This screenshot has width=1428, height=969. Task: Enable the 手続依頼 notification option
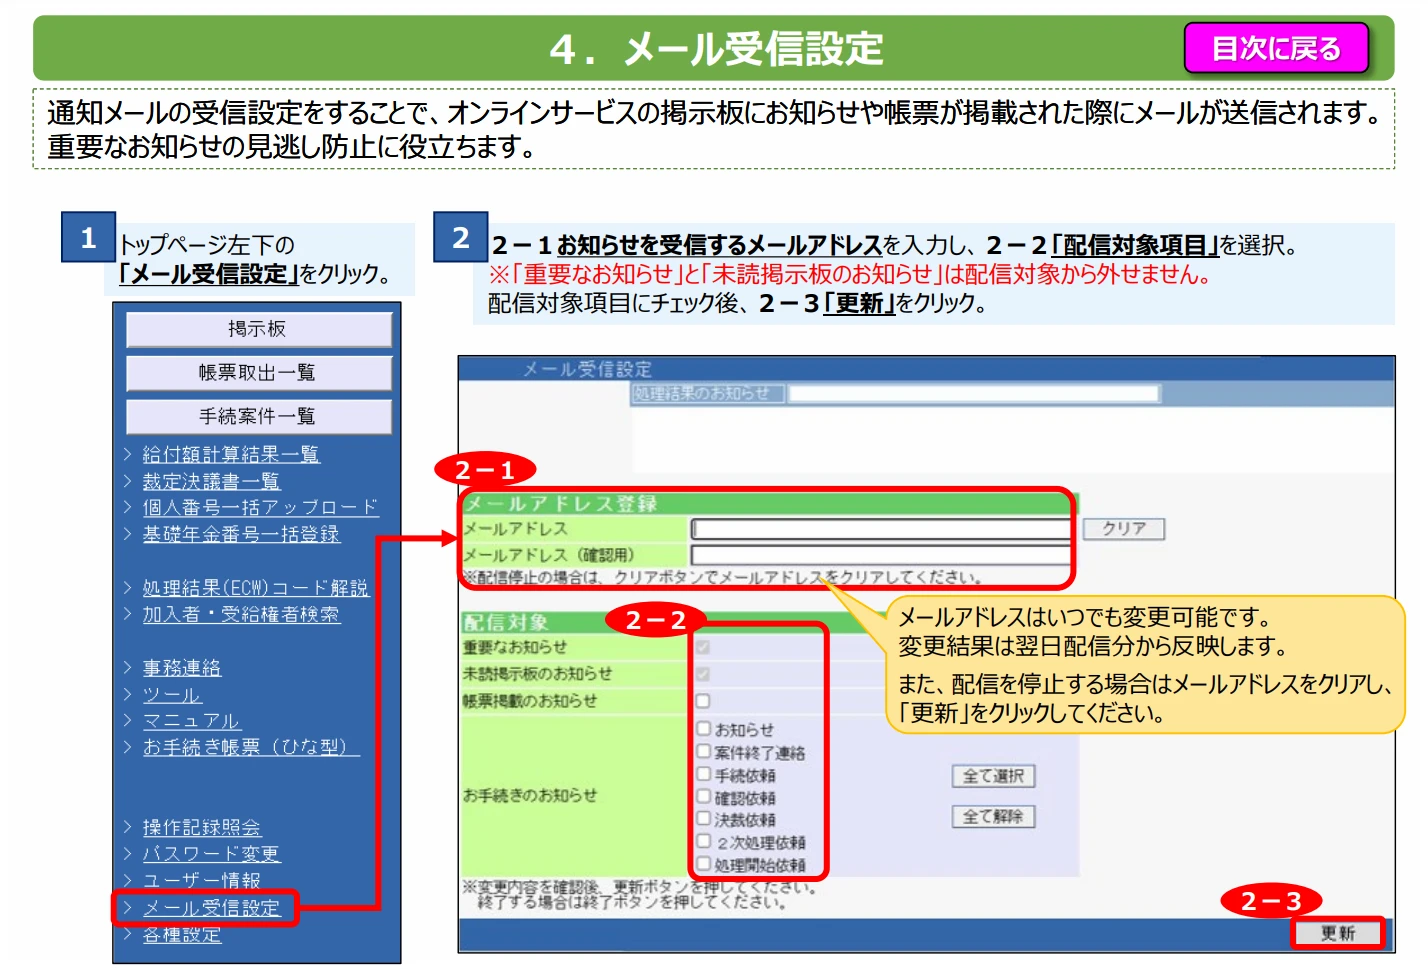[x=703, y=775]
